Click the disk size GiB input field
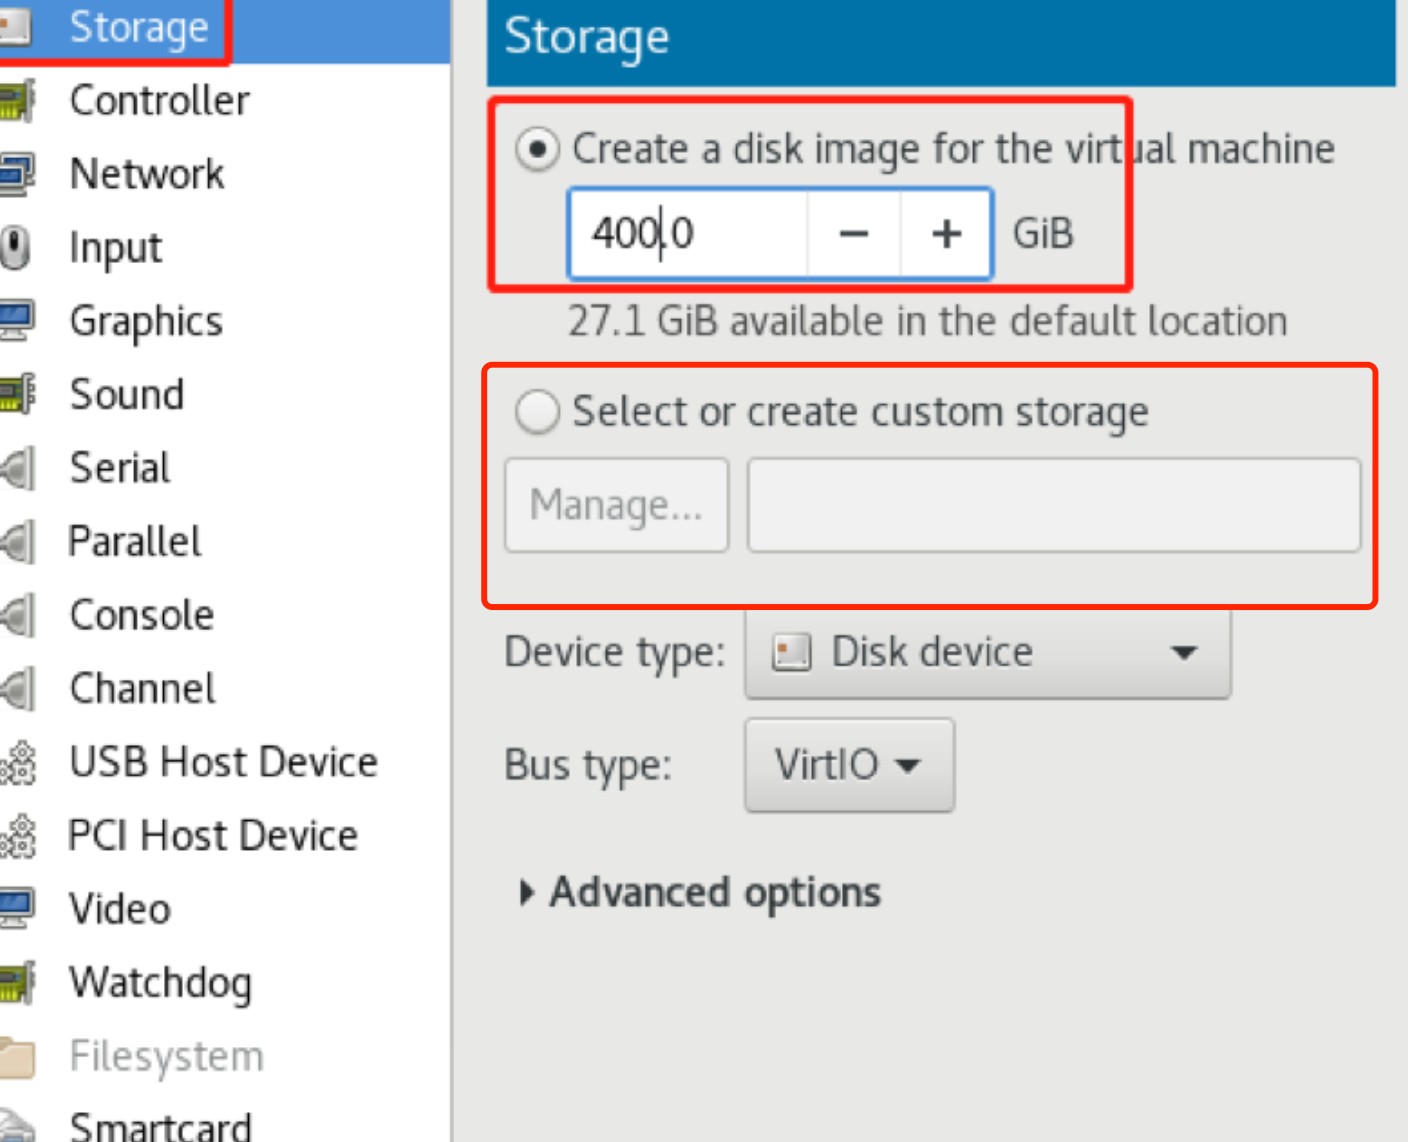Screen dimensions: 1408x1142 click(688, 234)
